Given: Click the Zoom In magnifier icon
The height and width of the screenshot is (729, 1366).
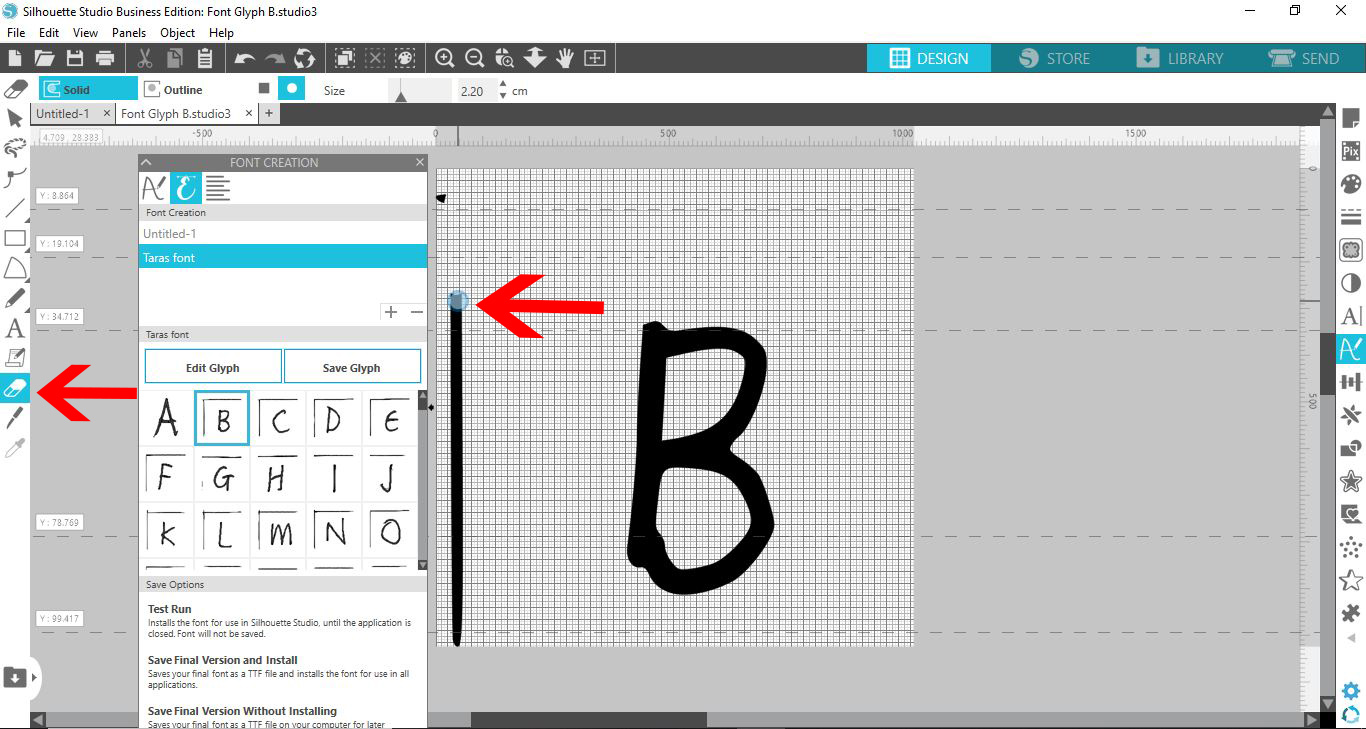Looking at the screenshot, I should (x=445, y=58).
